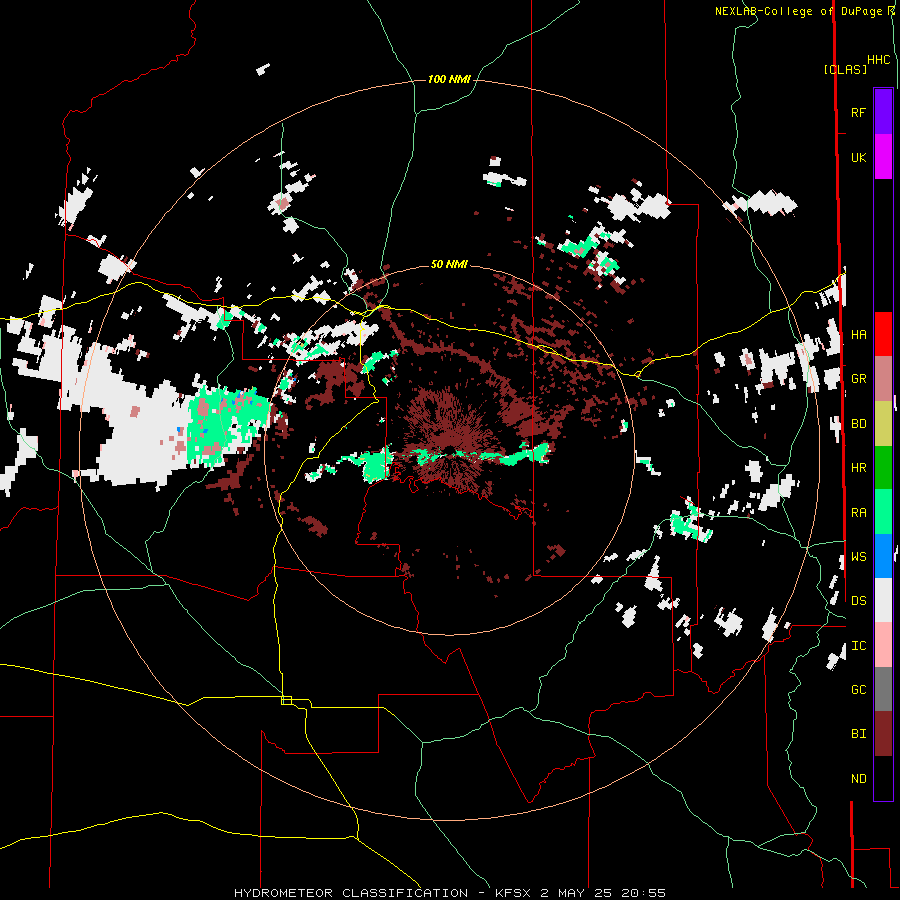Click the BD legend label
The width and height of the screenshot is (900, 900).
[858, 424]
